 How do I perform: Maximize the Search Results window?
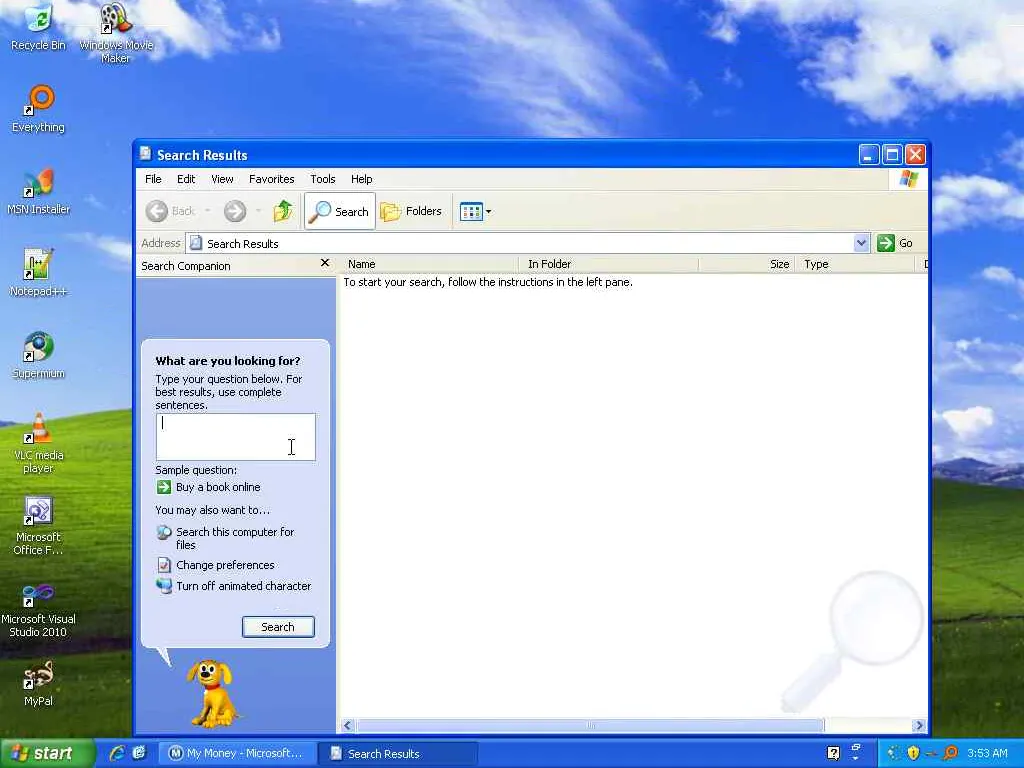(x=892, y=155)
